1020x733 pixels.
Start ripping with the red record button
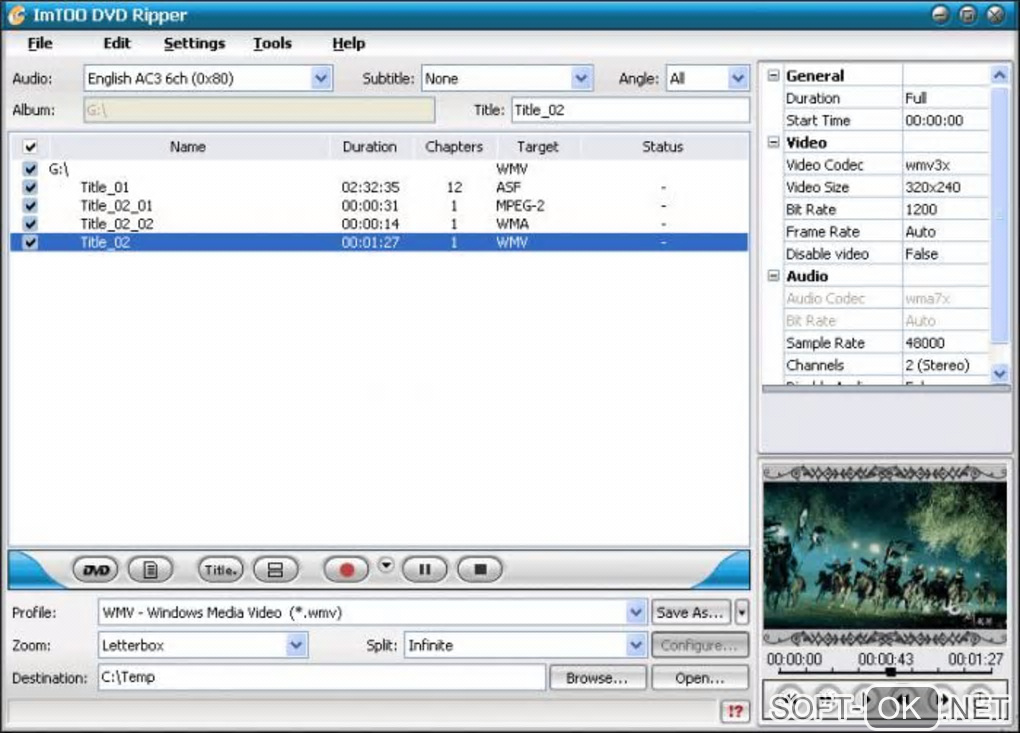point(346,570)
